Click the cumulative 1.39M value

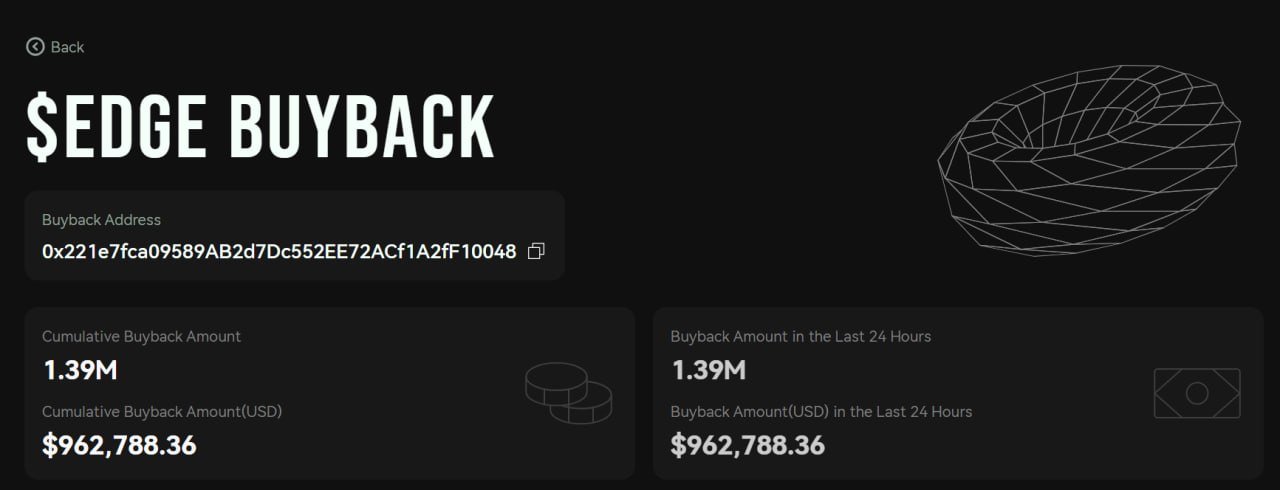(80, 370)
